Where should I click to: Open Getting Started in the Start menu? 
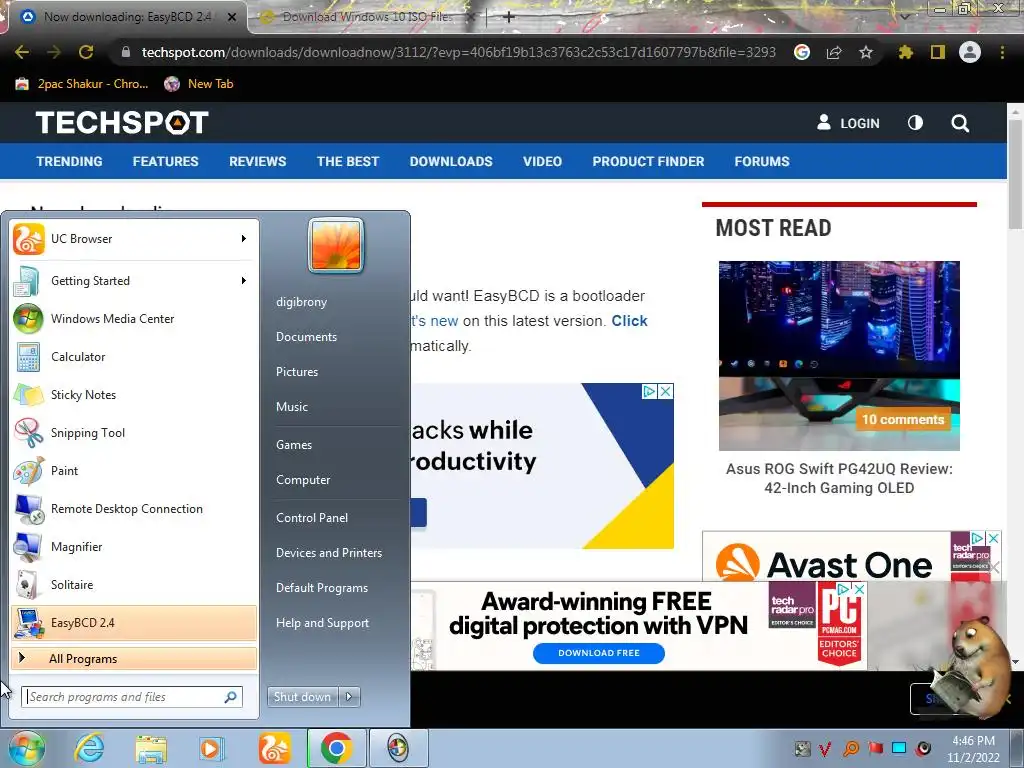coord(133,281)
